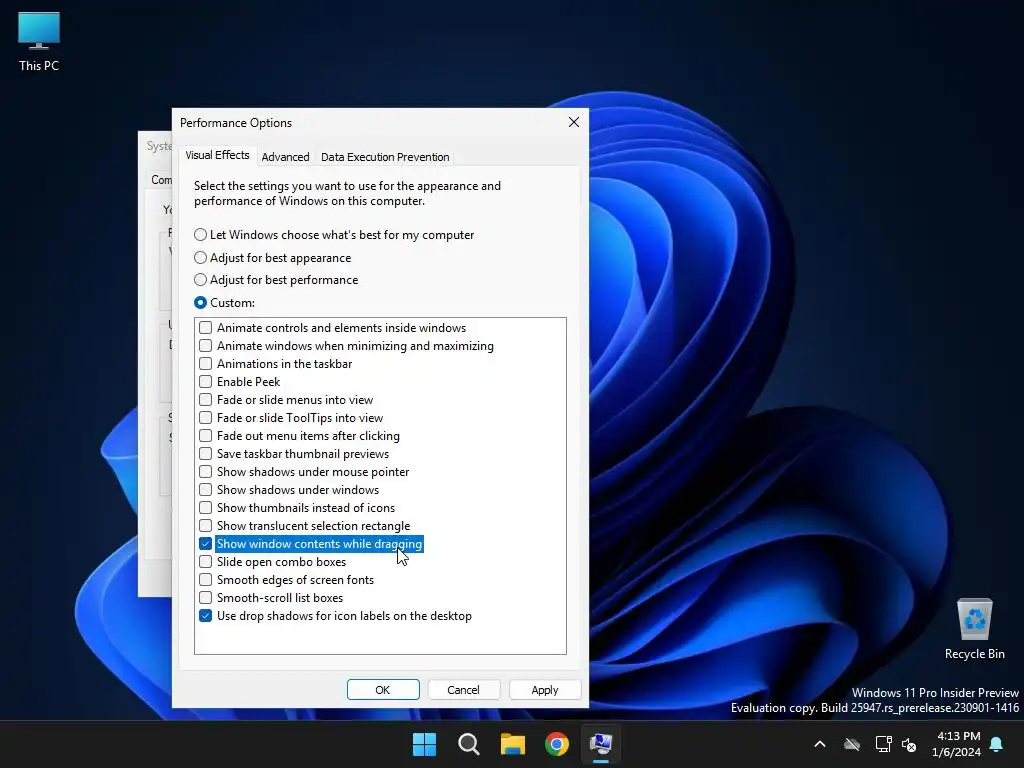This screenshot has width=1024, height=768.
Task: Check Smooth edges of screen fonts
Action: [205, 579]
